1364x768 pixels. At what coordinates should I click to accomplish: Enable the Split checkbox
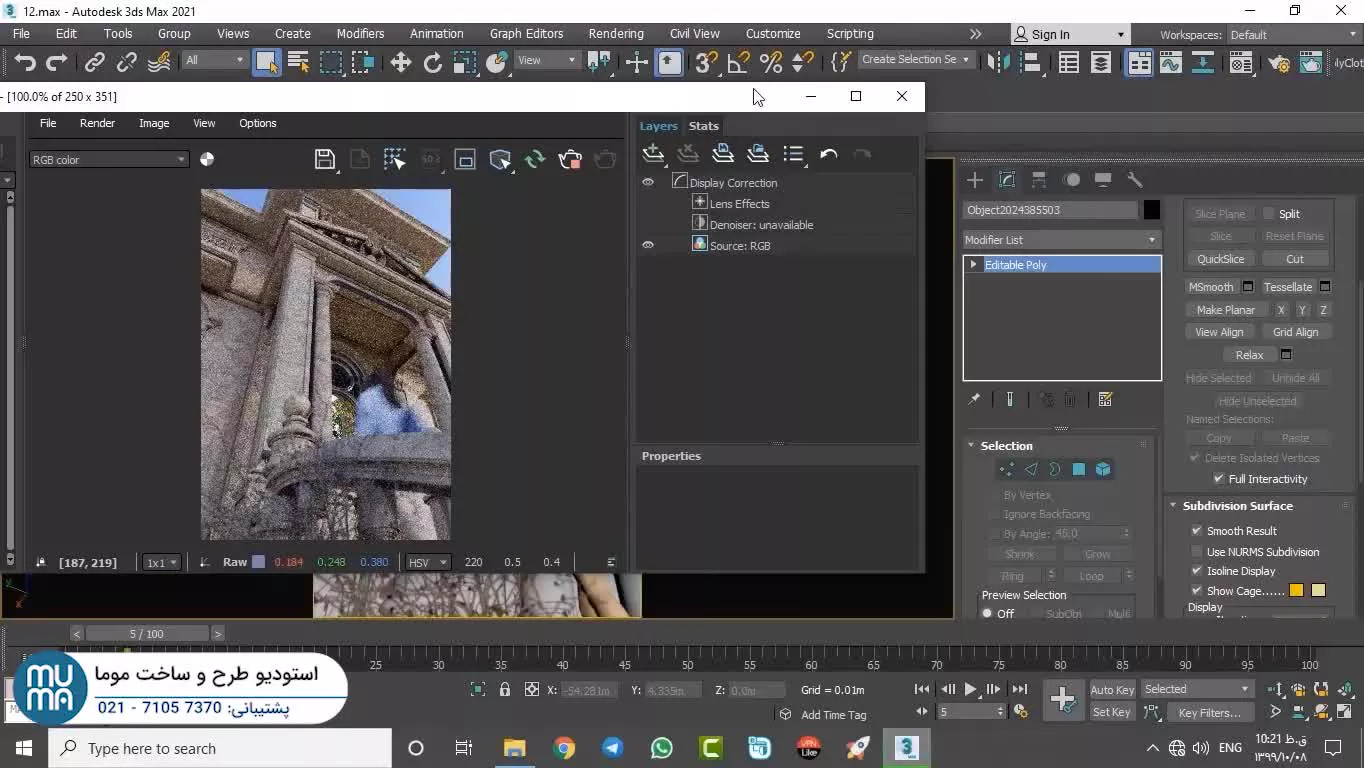click(x=1268, y=214)
